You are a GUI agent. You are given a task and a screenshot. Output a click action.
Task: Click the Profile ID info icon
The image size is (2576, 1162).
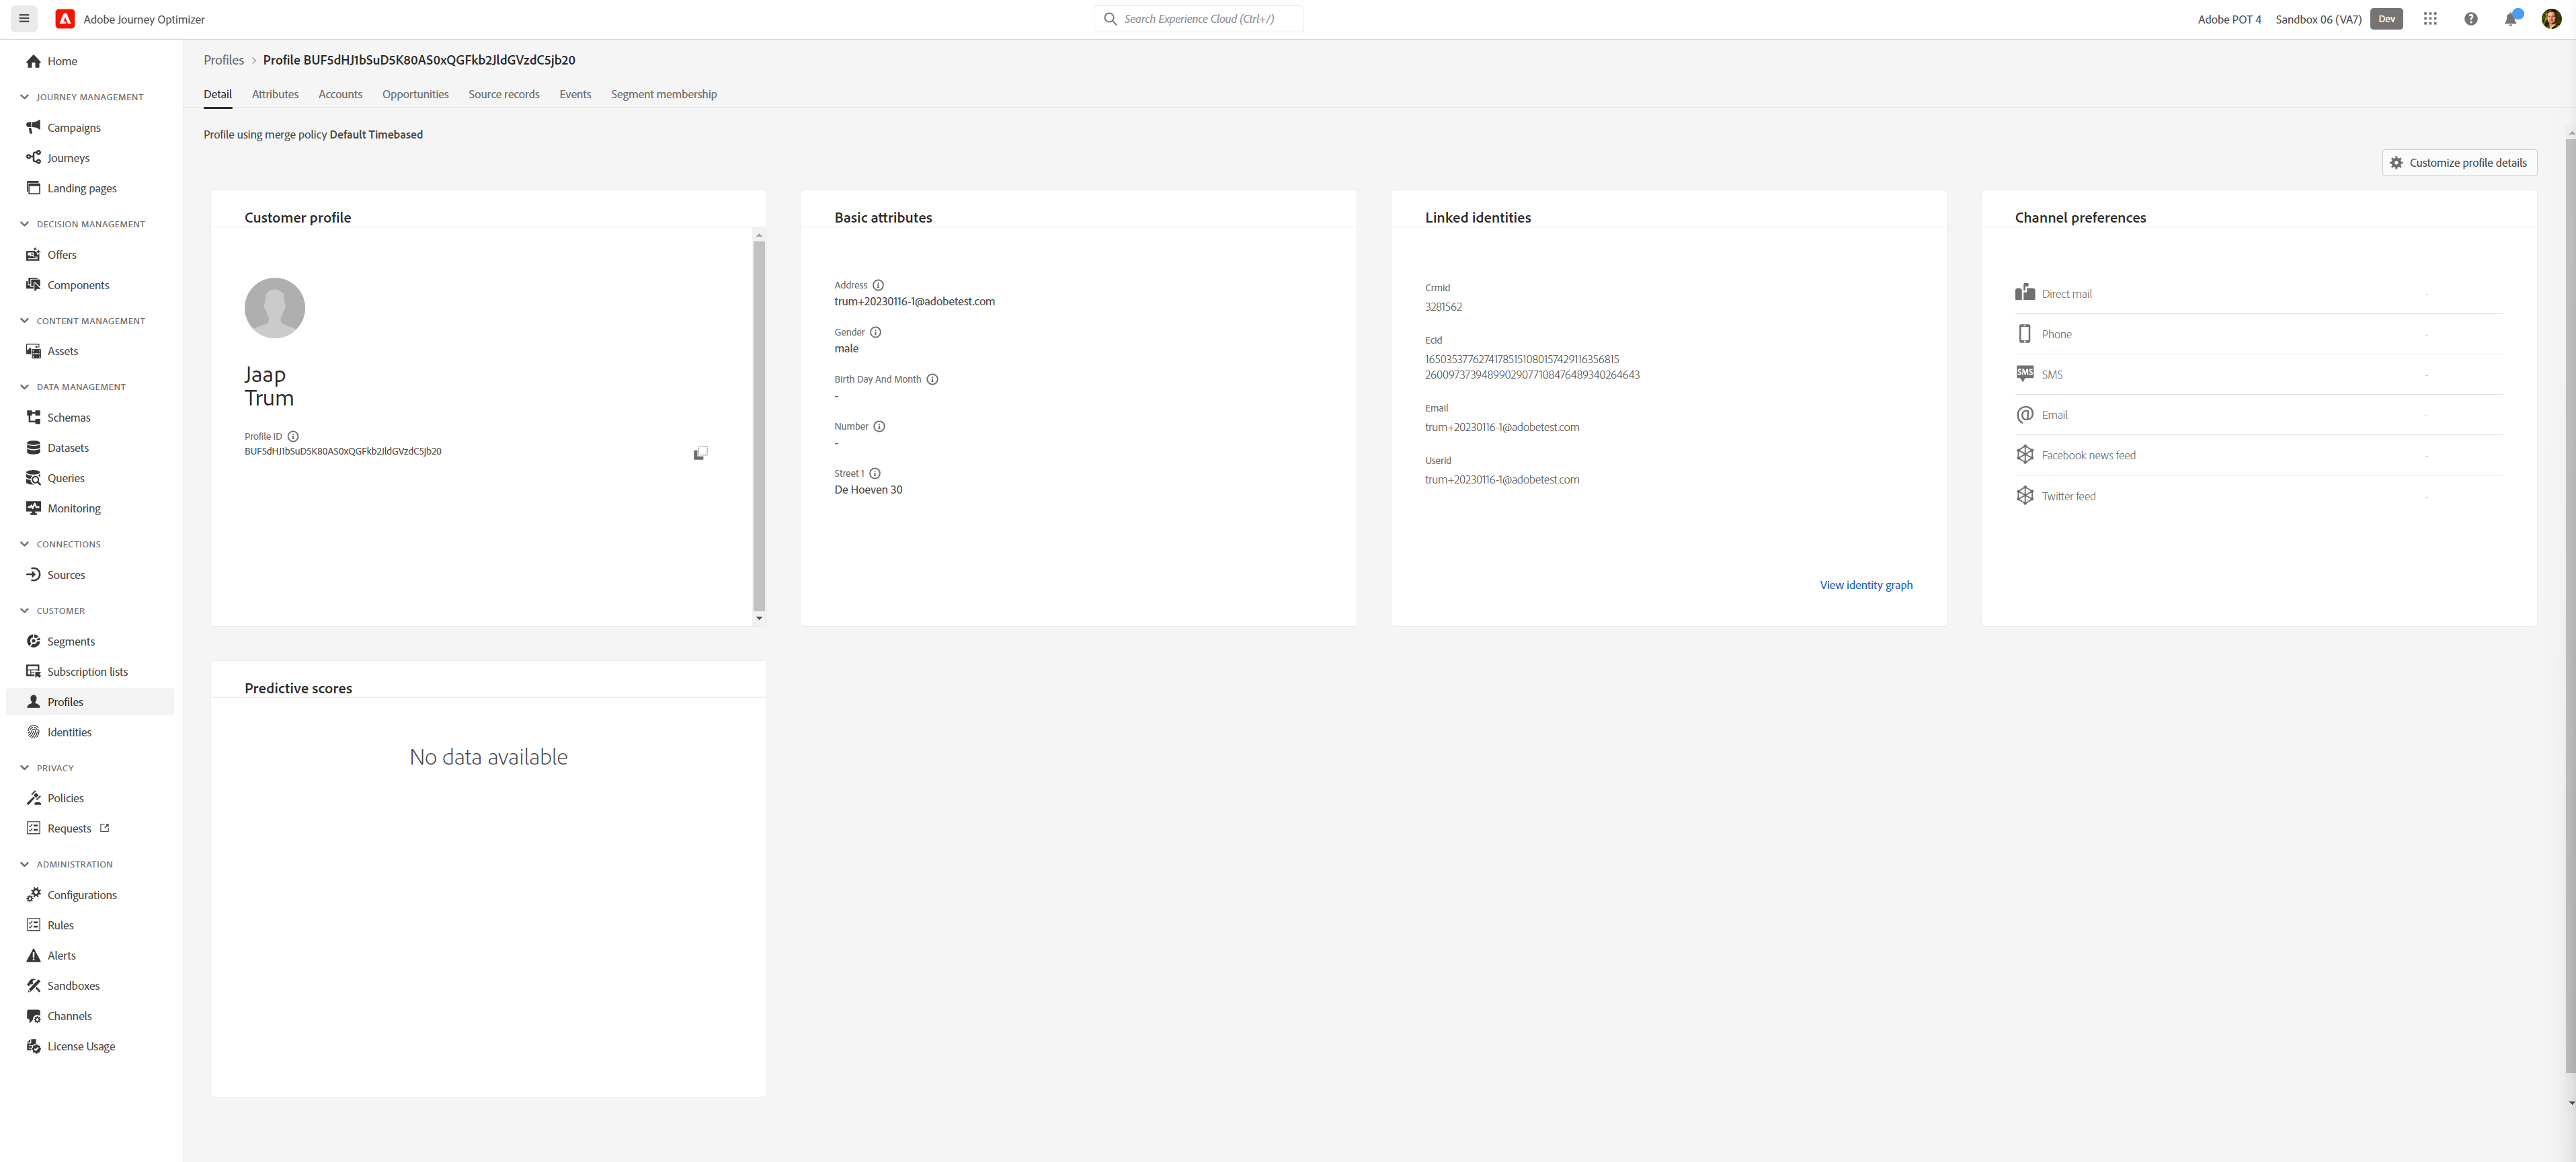point(293,436)
